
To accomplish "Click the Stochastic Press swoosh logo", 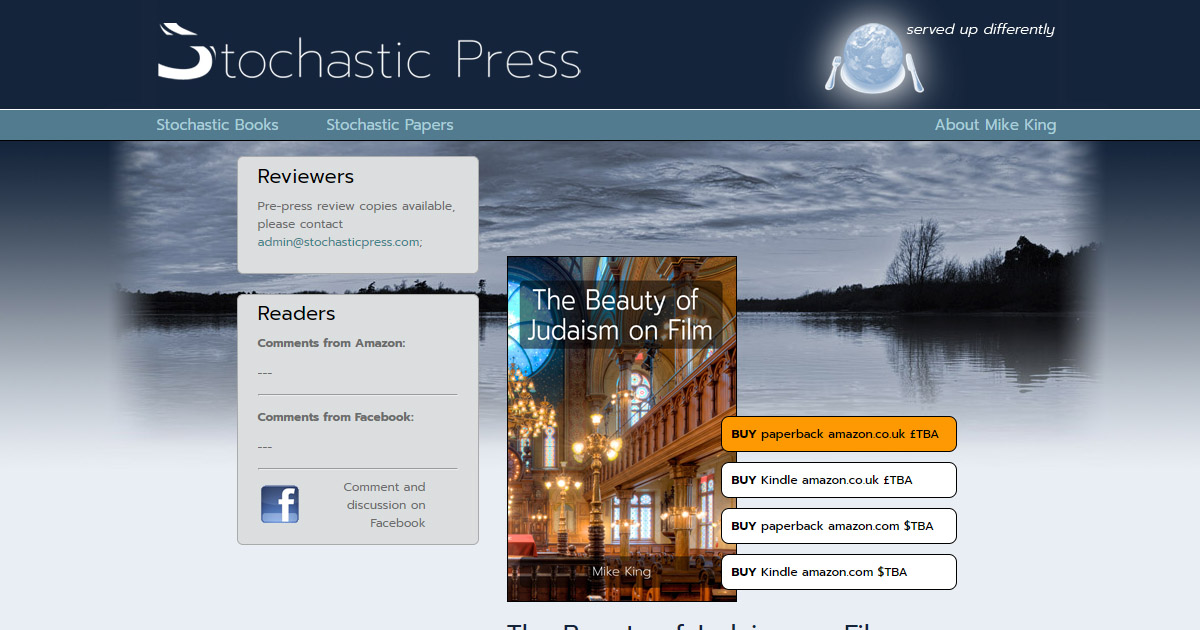I will pos(185,52).
